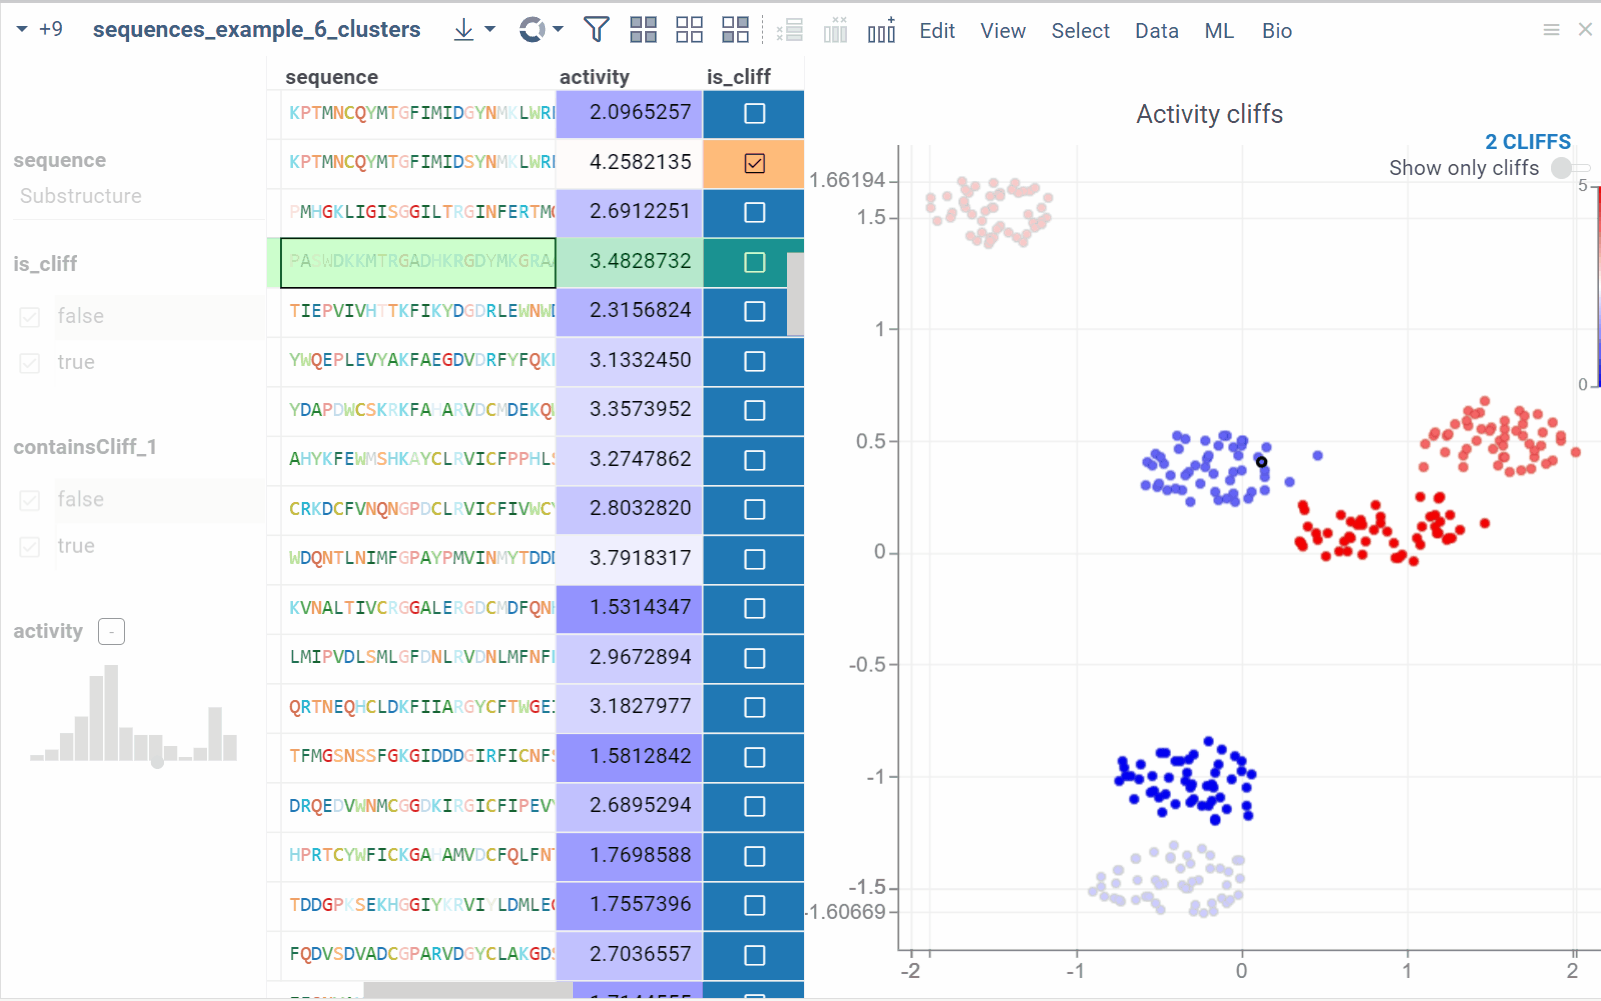Expand the +9 tables dropdown arrow

22,30
